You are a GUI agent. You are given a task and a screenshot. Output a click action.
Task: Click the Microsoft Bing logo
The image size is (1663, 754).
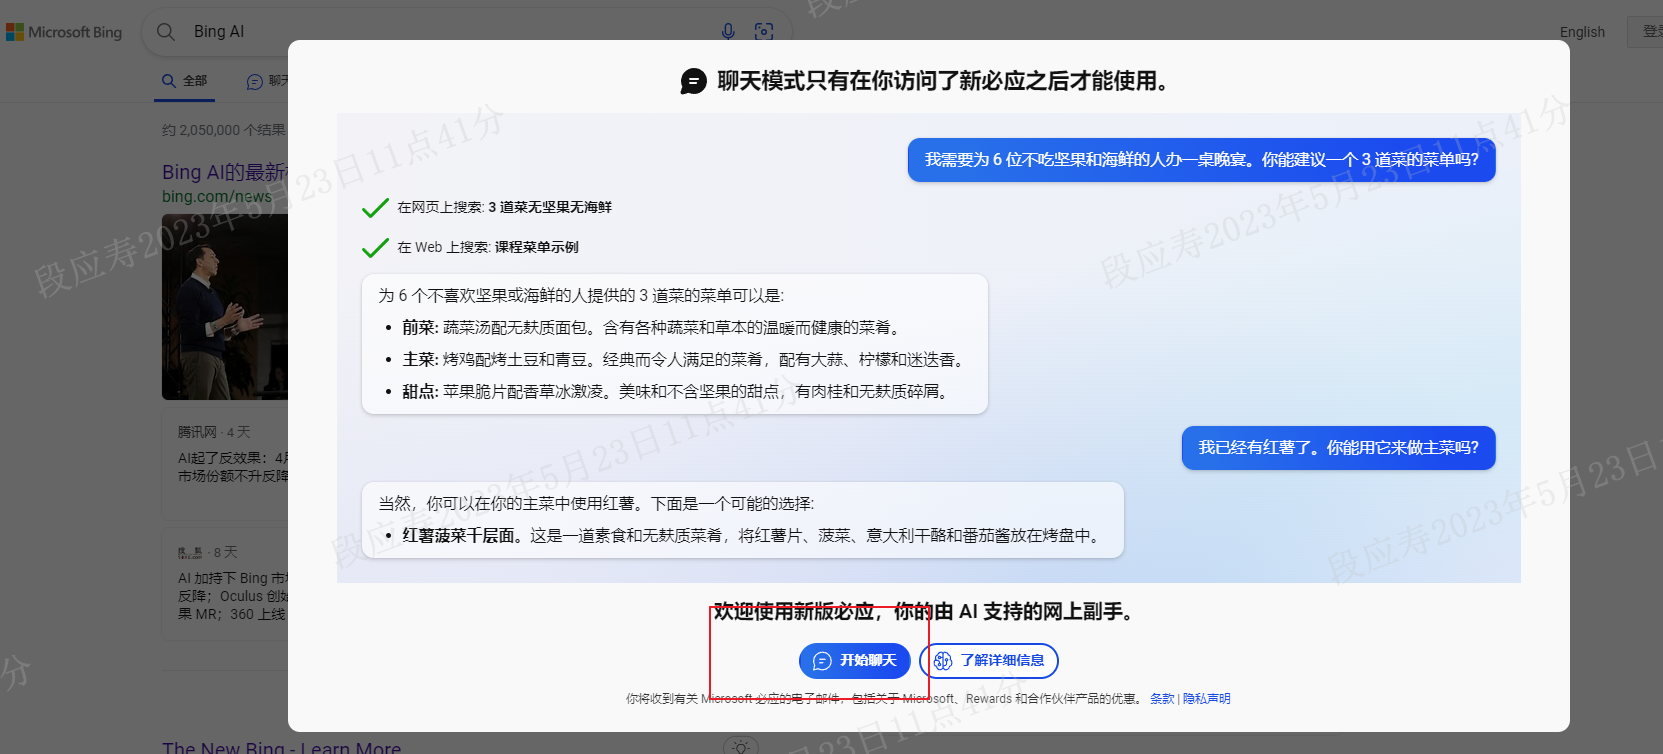point(64,32)
